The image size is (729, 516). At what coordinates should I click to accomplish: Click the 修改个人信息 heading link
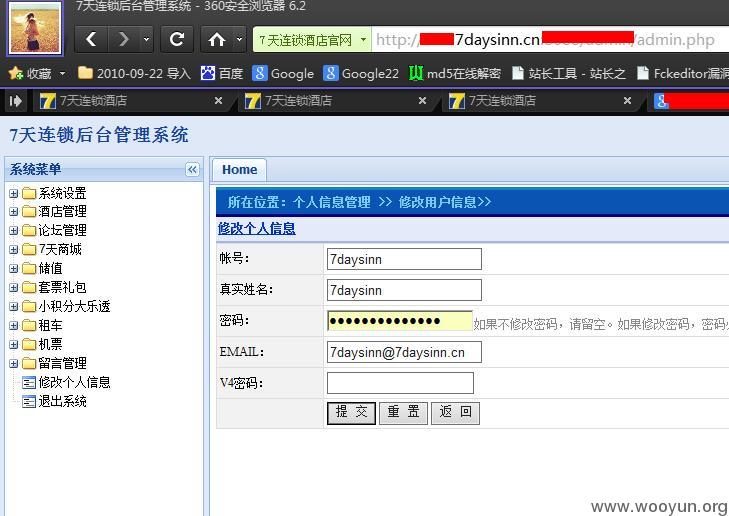point(257,228)
